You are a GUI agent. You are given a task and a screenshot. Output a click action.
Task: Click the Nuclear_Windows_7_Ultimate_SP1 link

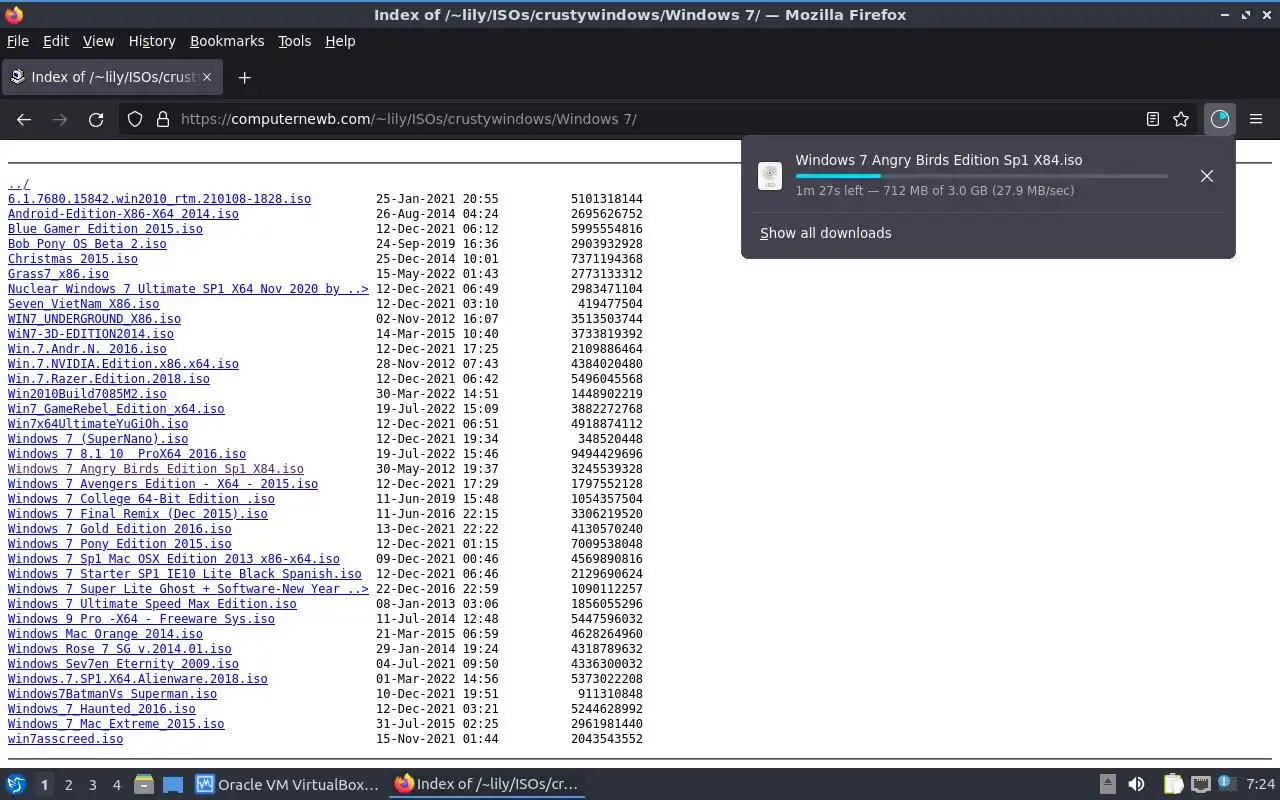click(188, 289)
